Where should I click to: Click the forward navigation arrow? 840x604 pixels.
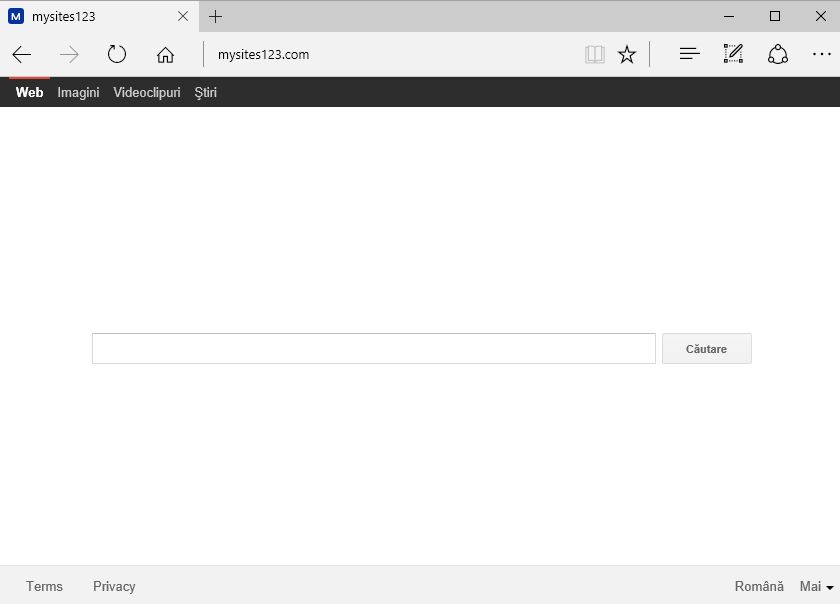(x=69, y=54)
